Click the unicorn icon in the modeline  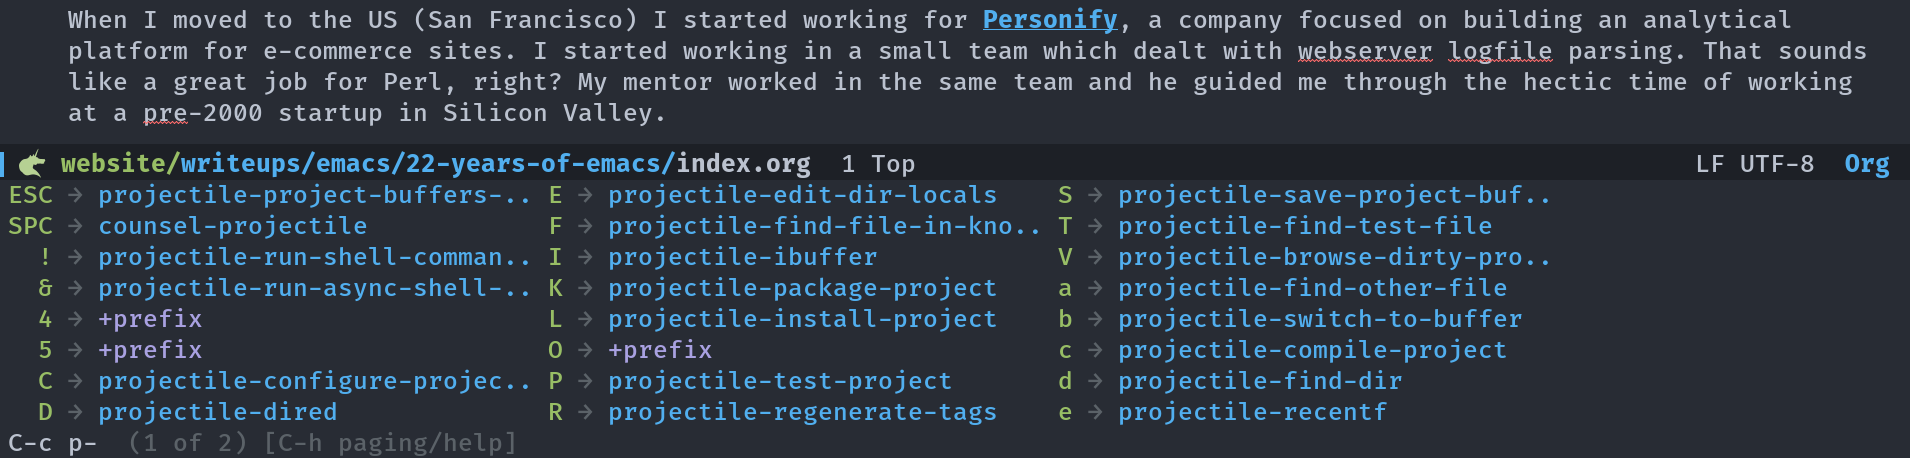click(x=33, y=163)
